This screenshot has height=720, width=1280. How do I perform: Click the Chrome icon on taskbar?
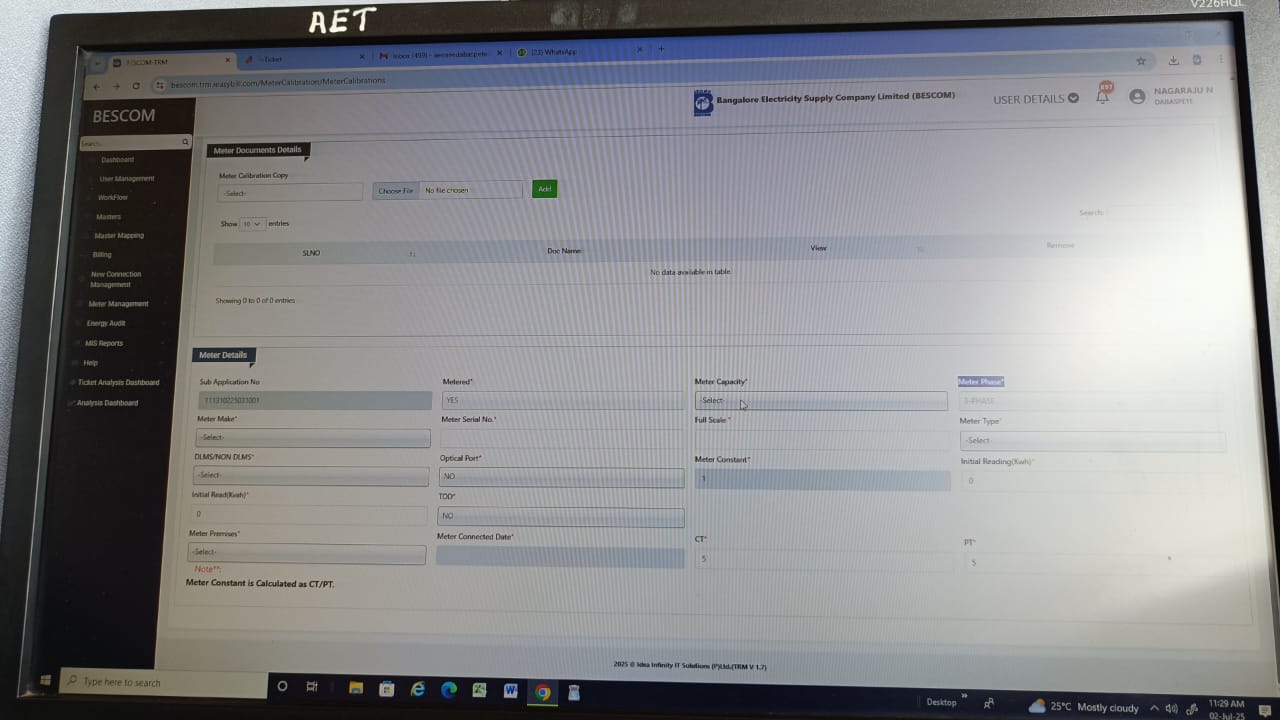(x=542, y=692)
